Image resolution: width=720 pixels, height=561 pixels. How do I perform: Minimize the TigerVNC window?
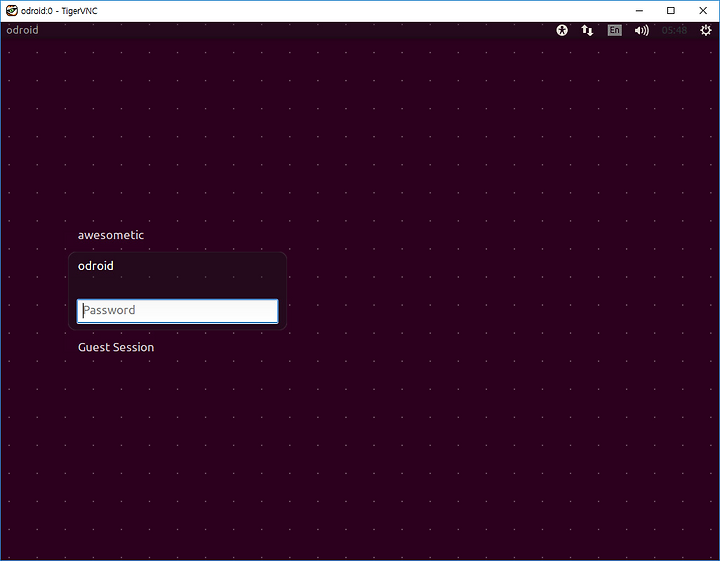pos(639,11)
